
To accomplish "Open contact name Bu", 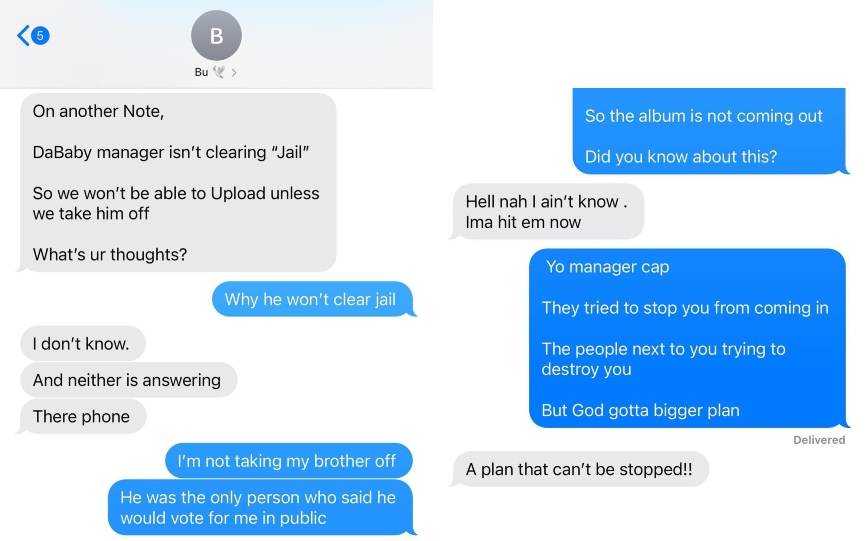I will (201, 72).
